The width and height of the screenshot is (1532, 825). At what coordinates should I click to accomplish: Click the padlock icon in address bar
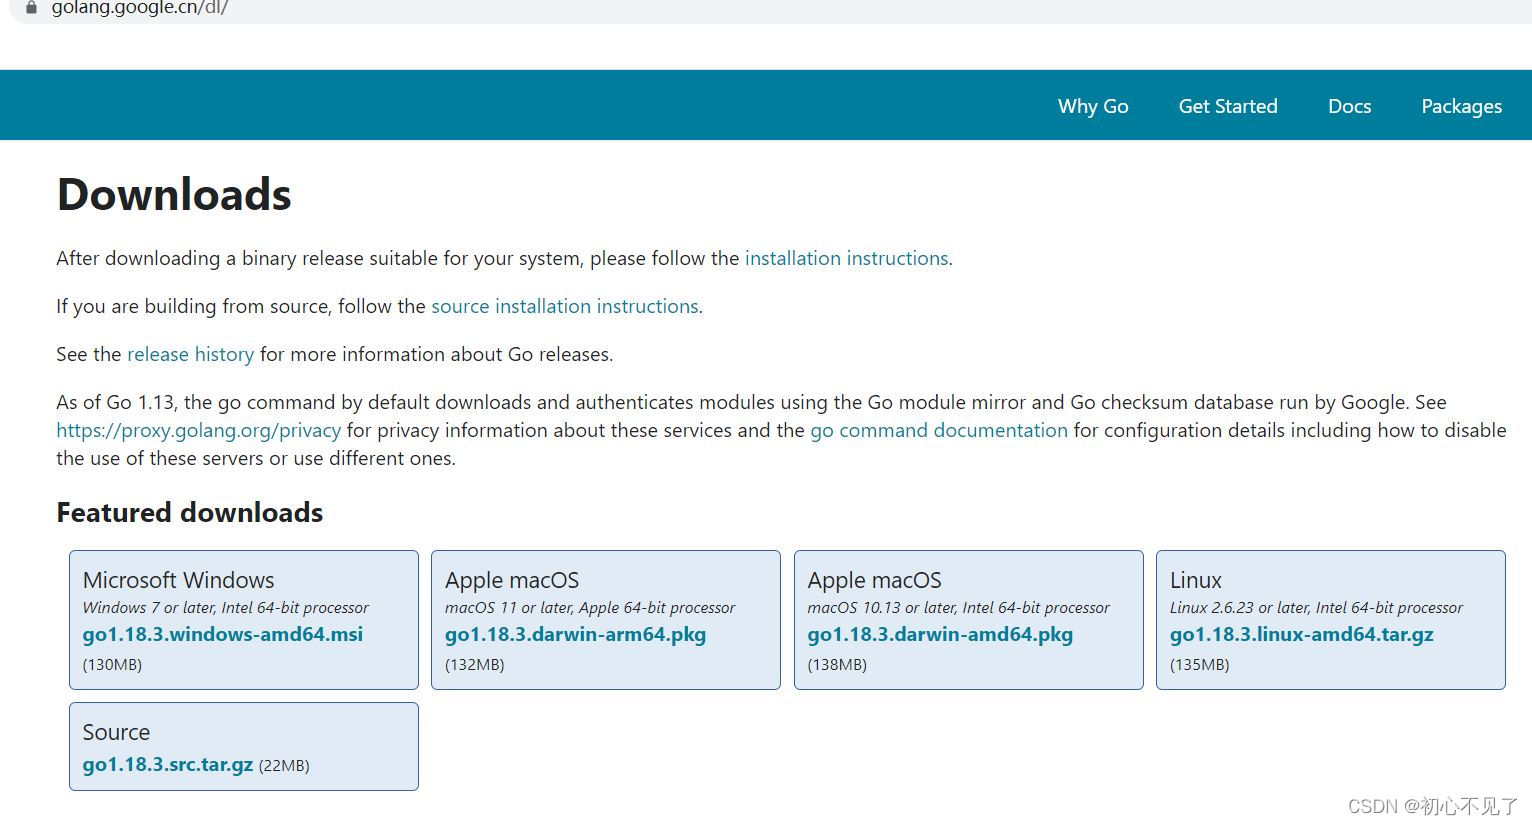click(31, 7)
